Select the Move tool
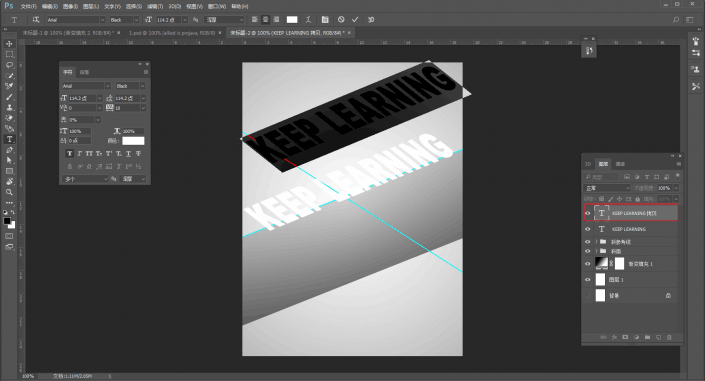705x381 pixels. (9, 44)
